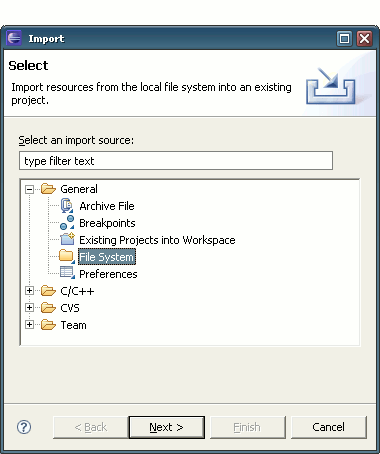This screenshot has height=454, width=380.
Task: Click the General folder icon
Action: pos(48,189)
